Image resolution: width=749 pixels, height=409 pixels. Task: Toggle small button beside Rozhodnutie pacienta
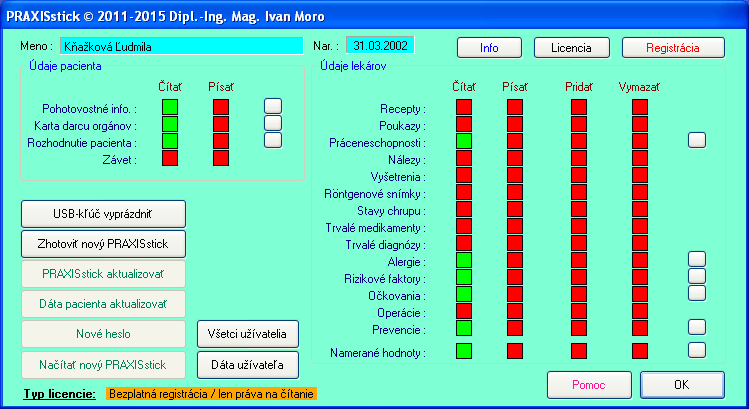coord(273,140)
